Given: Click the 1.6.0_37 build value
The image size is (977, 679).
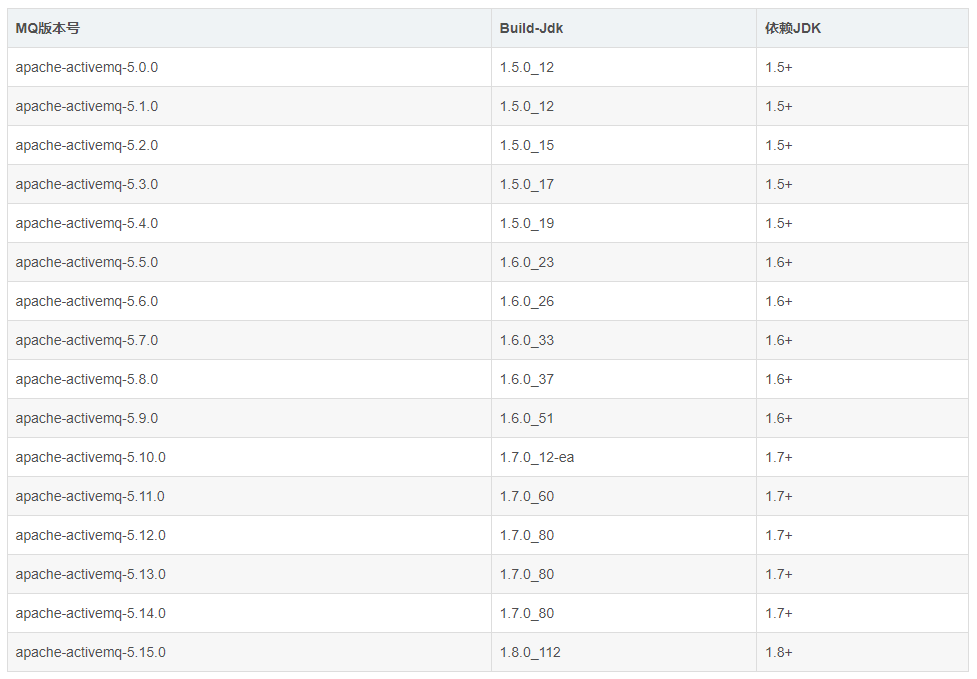Looking at the screenshot, I should click(527, 380).
